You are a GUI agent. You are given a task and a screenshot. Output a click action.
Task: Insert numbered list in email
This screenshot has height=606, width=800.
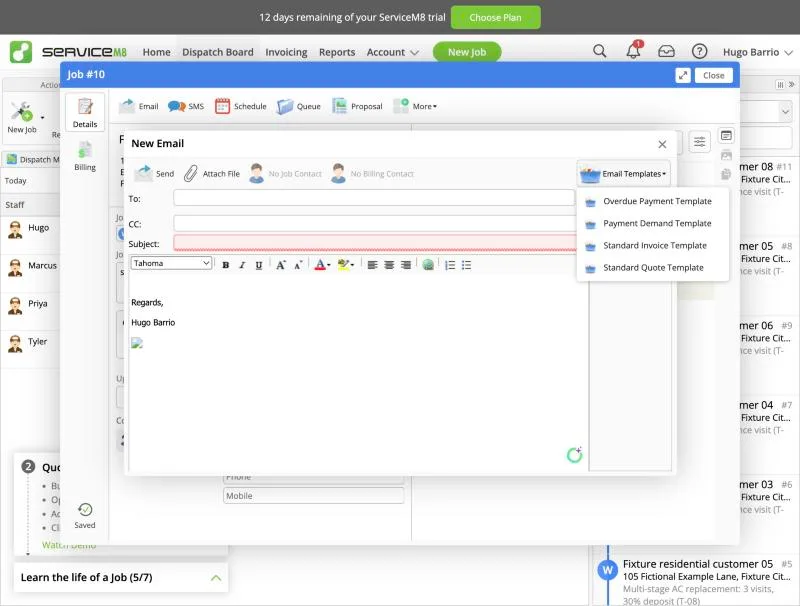[x=450, y=265]
